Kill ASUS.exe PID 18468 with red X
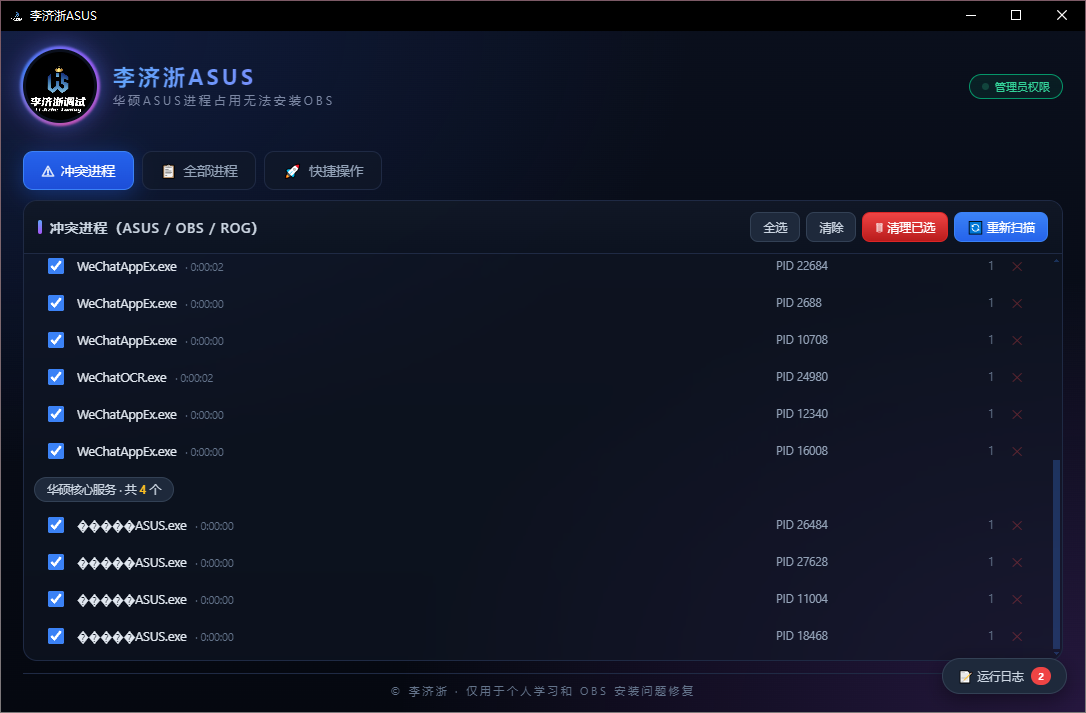The height and width of the screenshot is (713, 1086). [1017, 637]
